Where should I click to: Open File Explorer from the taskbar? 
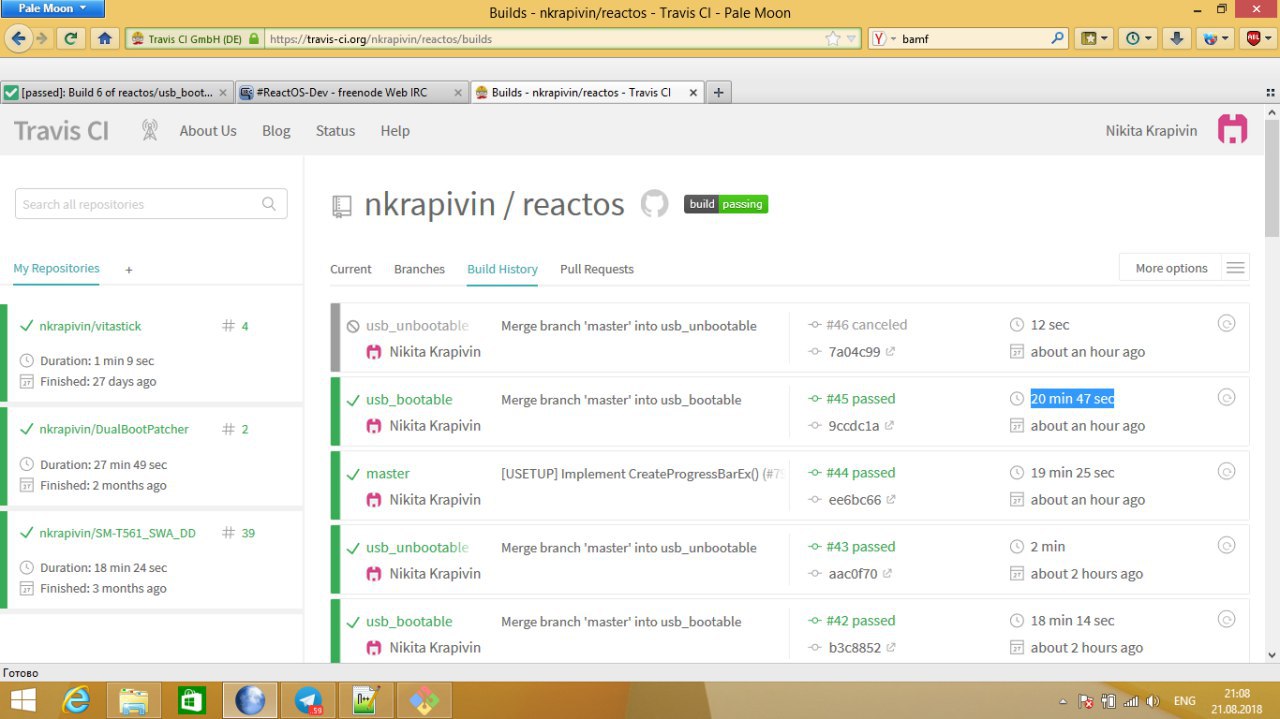coord(133,700)
